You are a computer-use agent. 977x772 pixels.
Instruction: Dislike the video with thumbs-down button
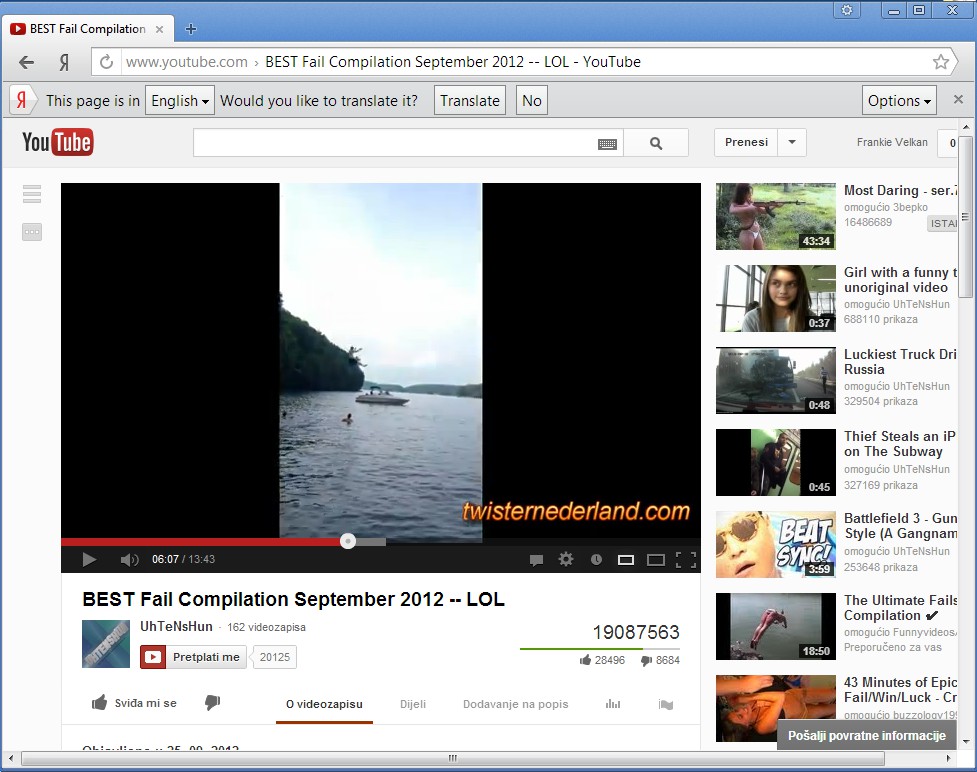pos(212,703)
